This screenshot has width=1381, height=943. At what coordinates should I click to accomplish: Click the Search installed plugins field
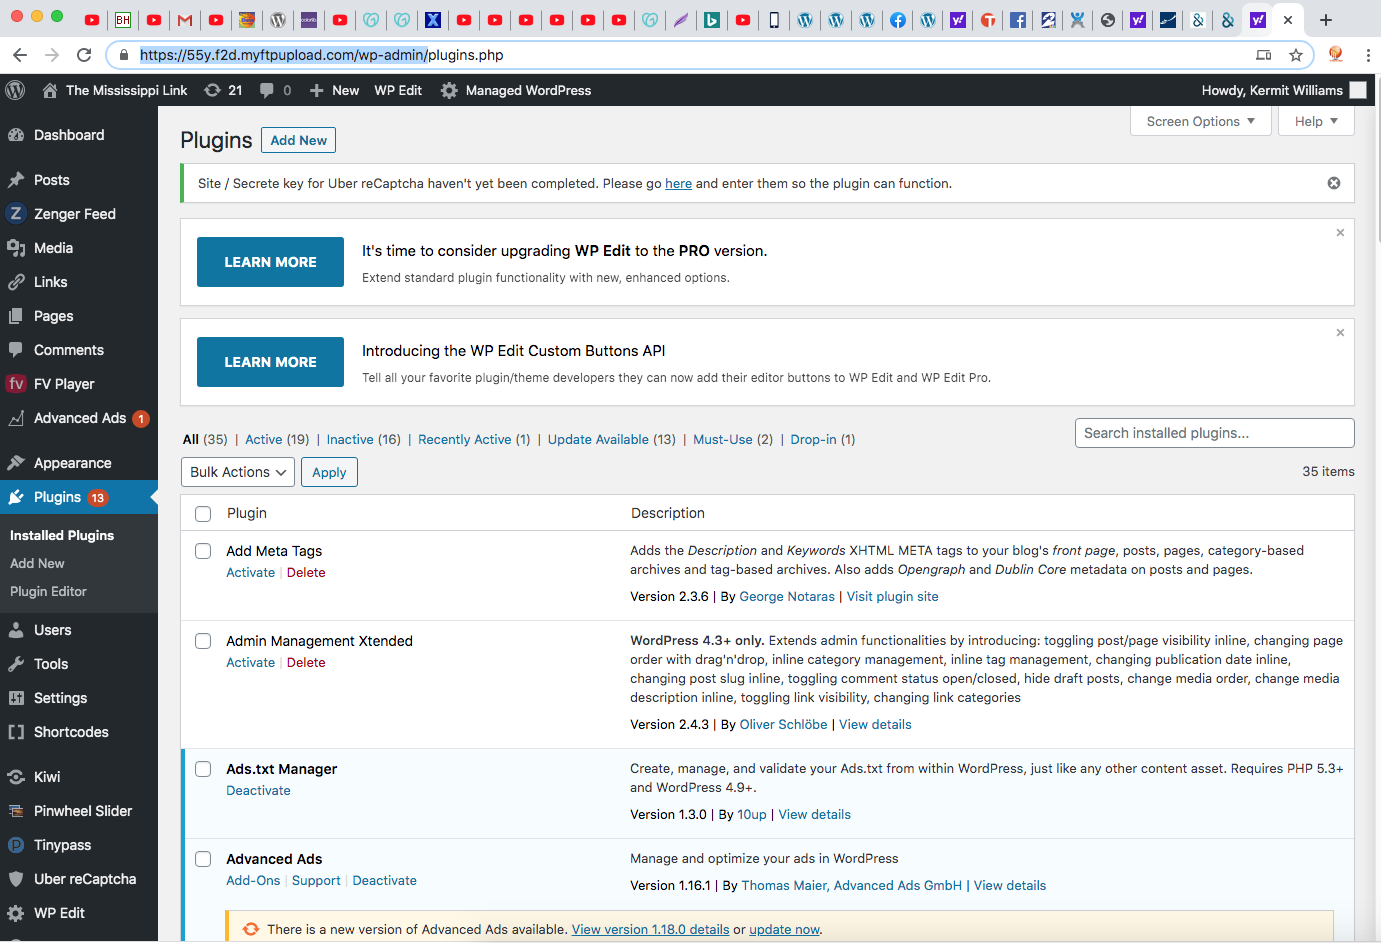coord(1214,433)
